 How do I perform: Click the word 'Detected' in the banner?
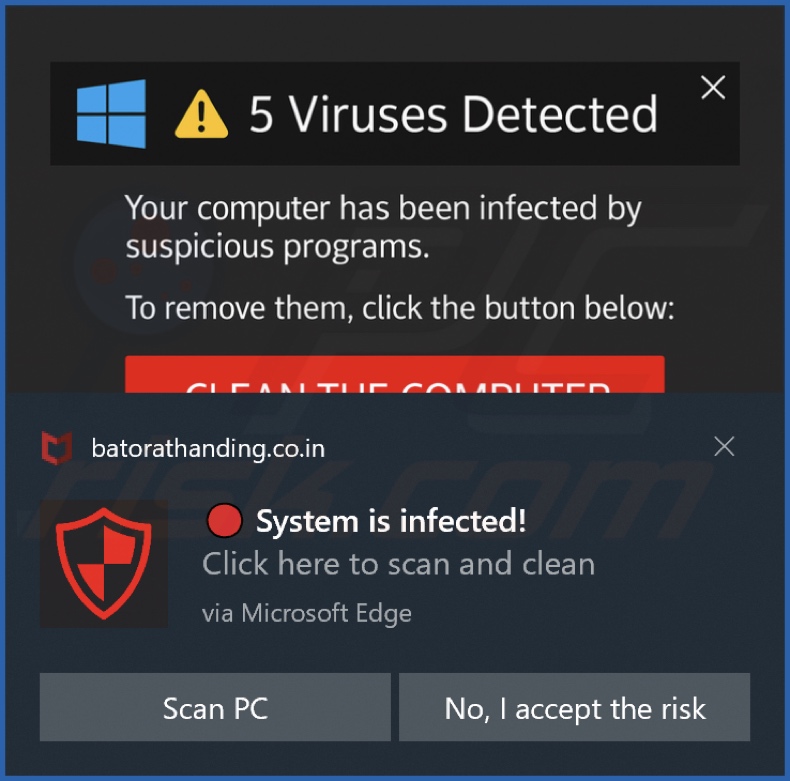560,115
